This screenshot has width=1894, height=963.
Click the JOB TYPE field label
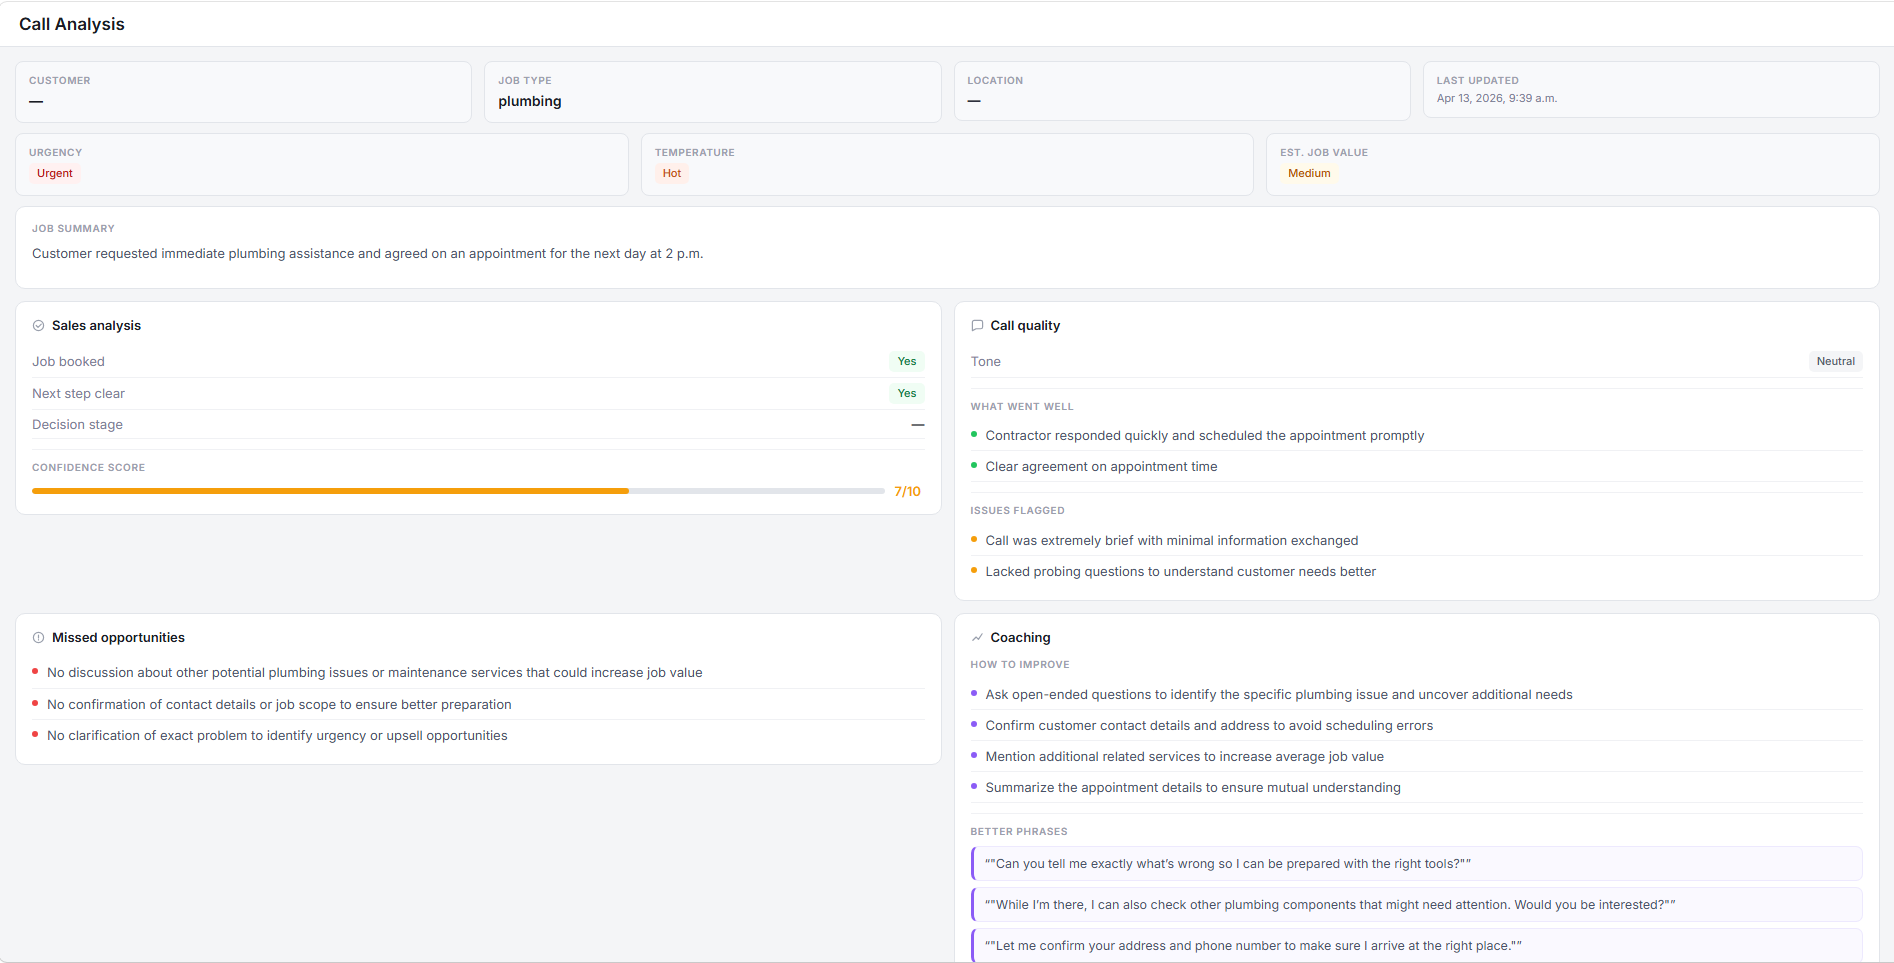coord(525,81)
